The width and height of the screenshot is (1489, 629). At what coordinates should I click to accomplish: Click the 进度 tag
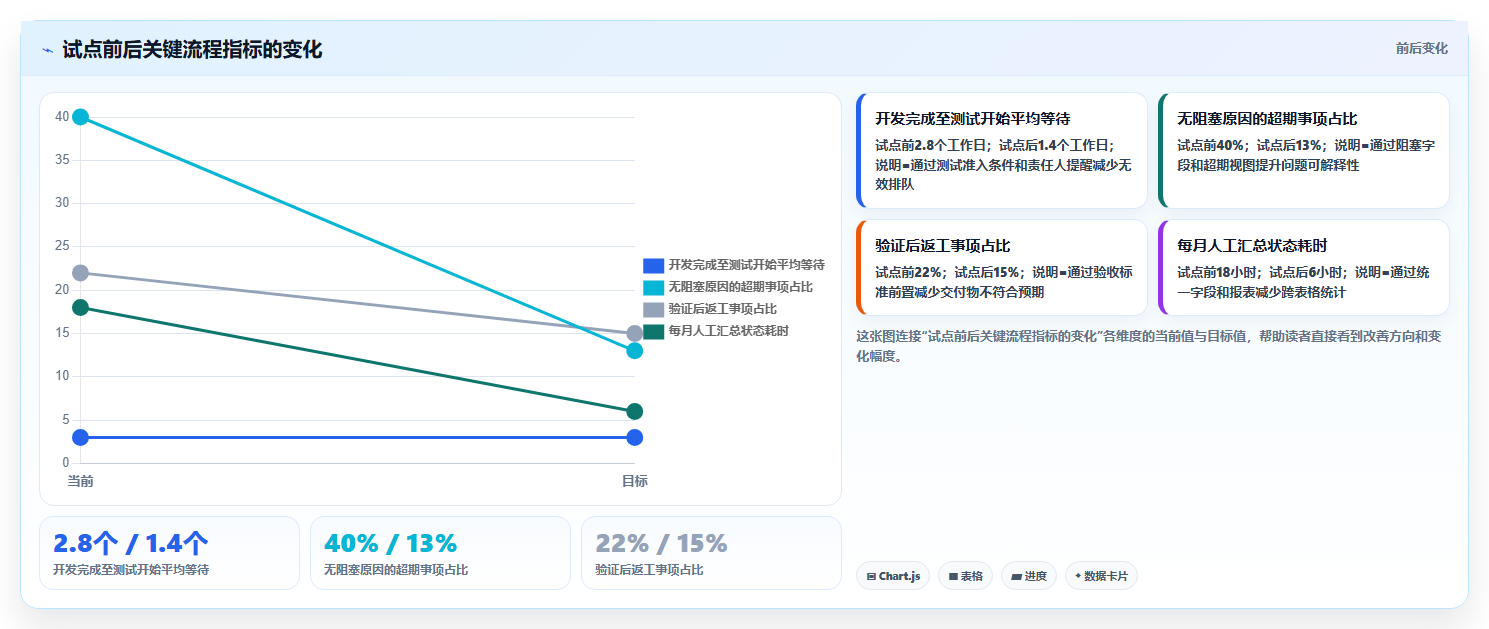pyautogui.click(x=1029, y=576)
